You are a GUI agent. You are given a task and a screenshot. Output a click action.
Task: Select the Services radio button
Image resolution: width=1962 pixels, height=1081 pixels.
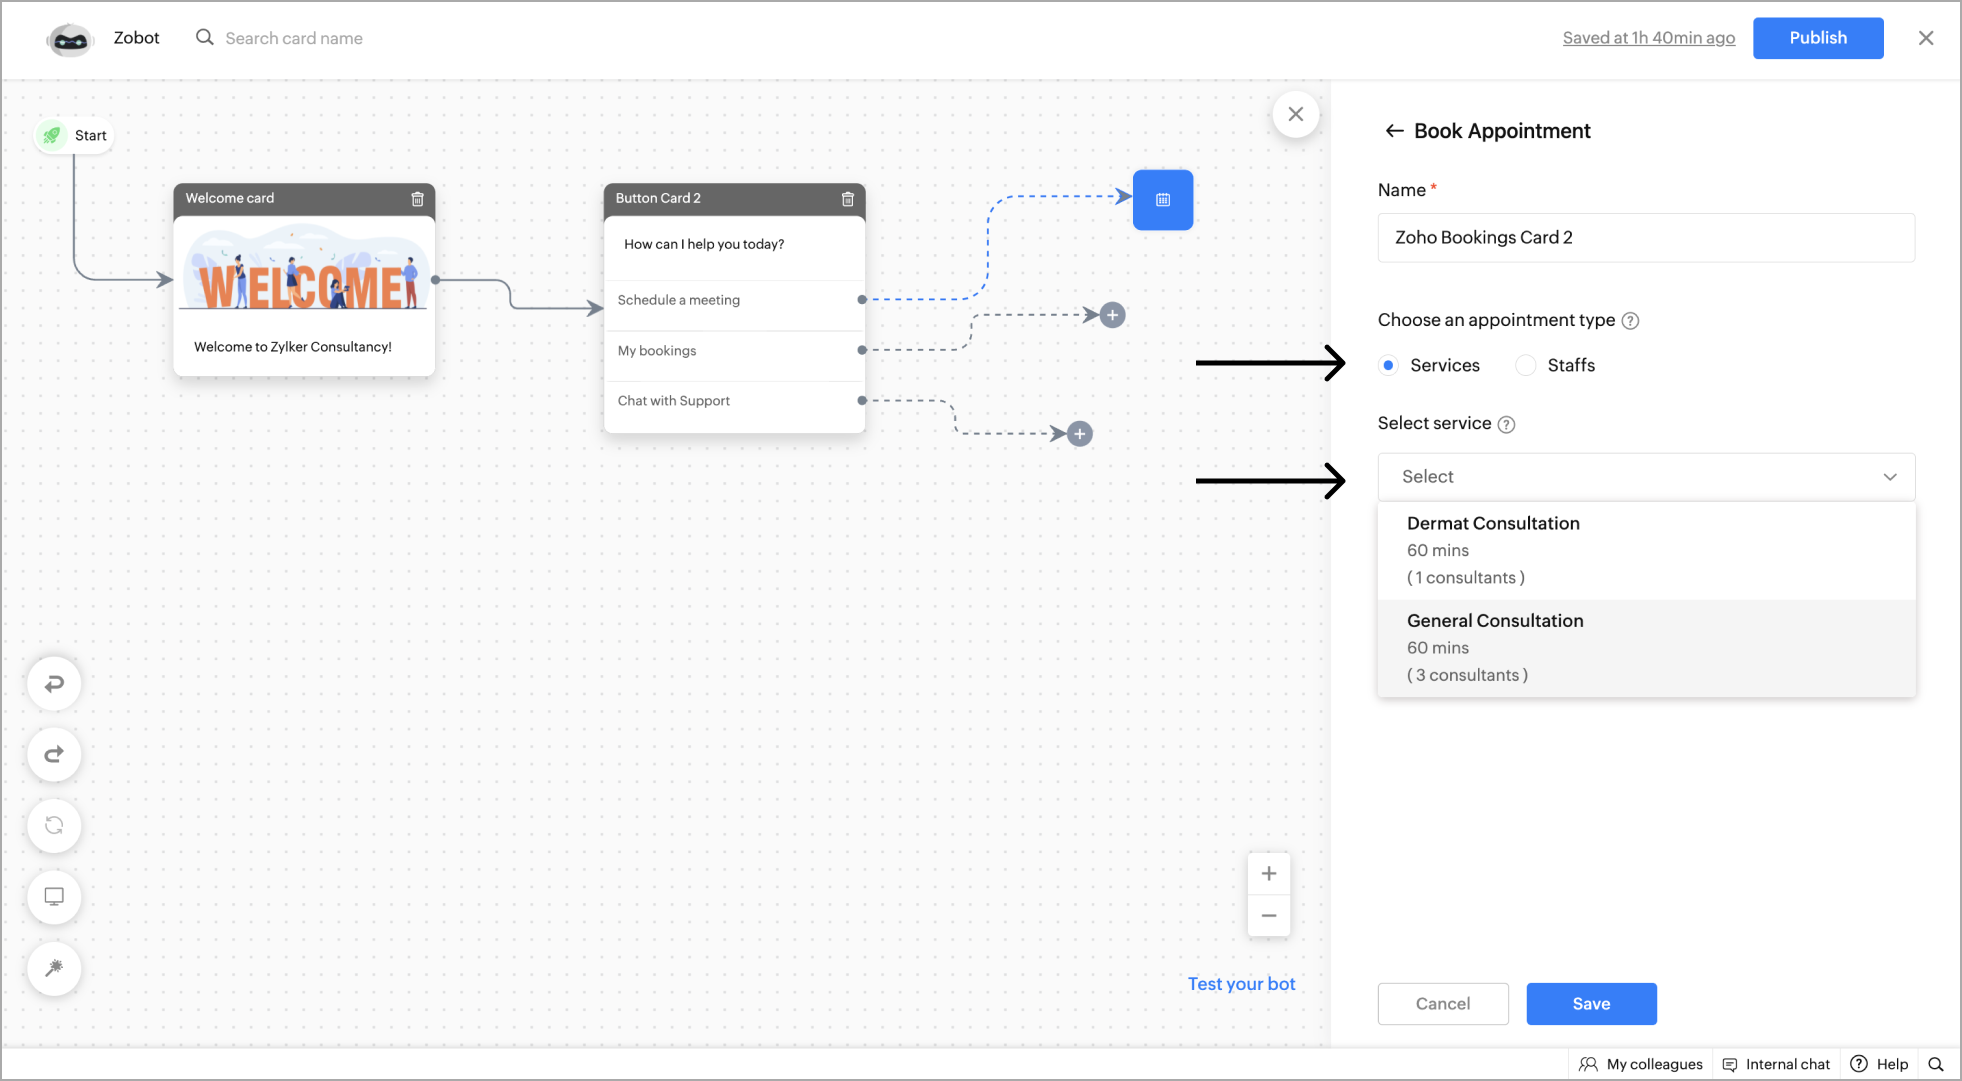pos(1388,365)
